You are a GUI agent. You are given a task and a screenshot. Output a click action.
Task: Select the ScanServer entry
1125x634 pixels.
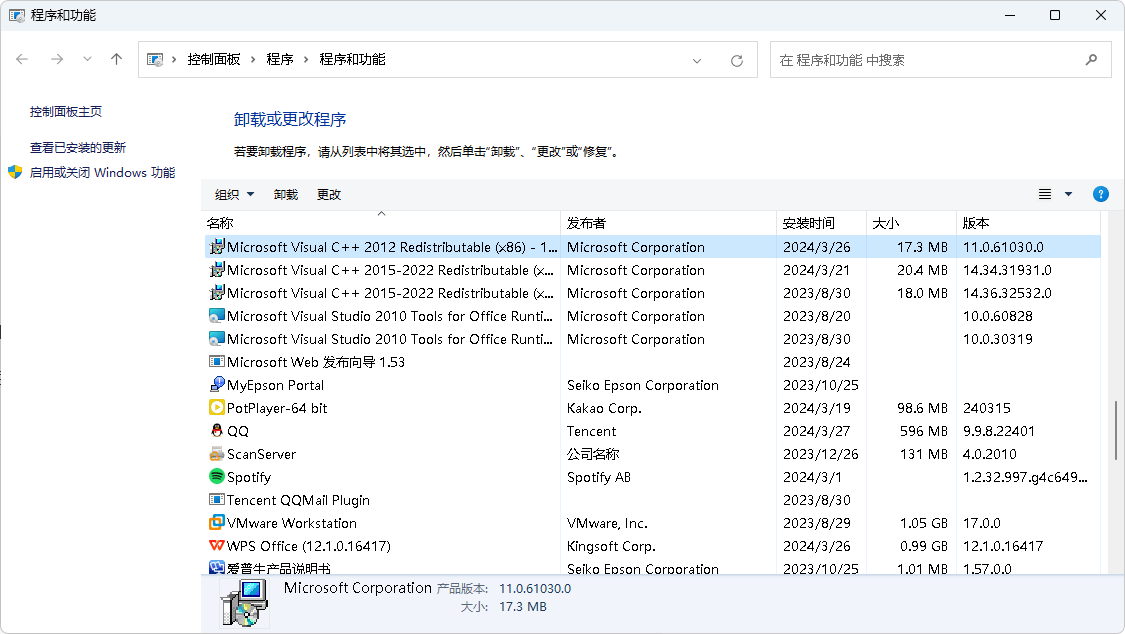653,454
